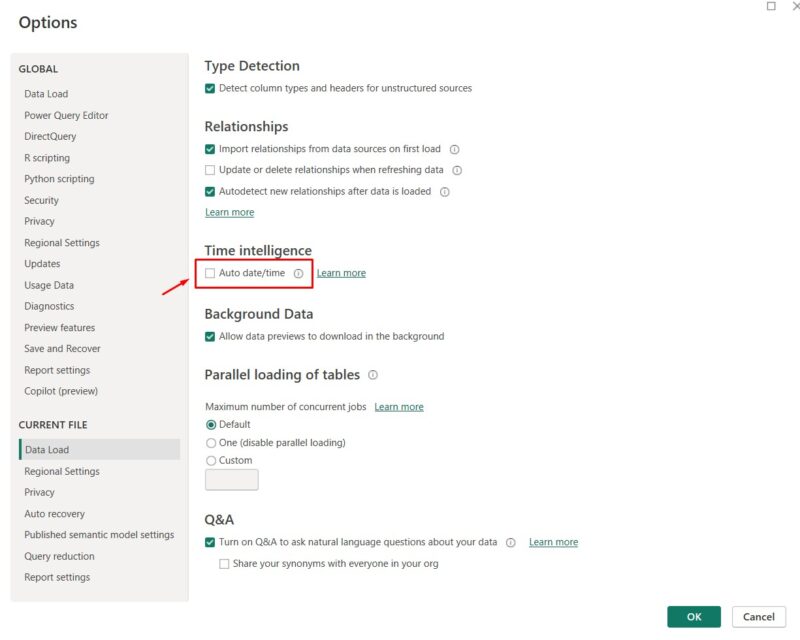Click info icon beside Turn on Q&A option
This screenshot has height=640, width=800.
(510, 543)
